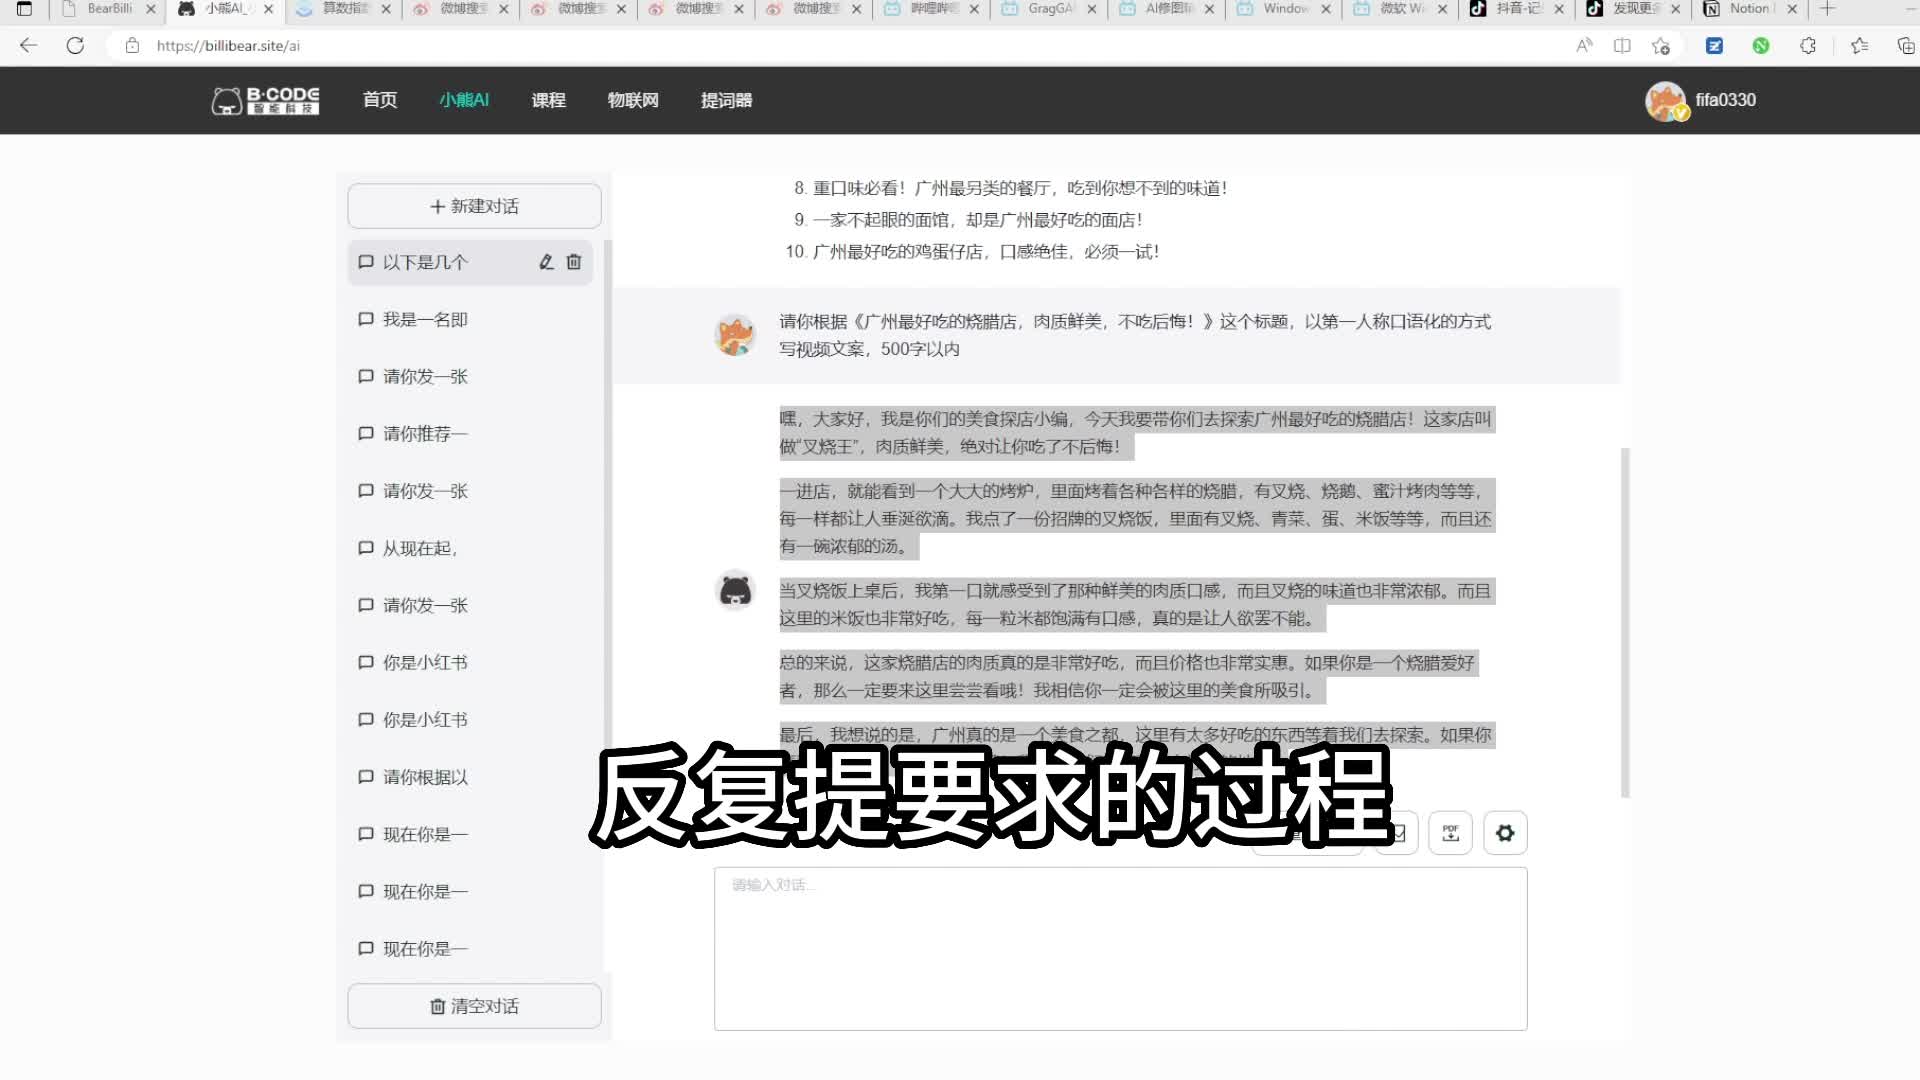Image resolution: width=1920 pixels, height=1080 pixels.
Task: Click the chat message input box
Action: [x=1120, y=948]
